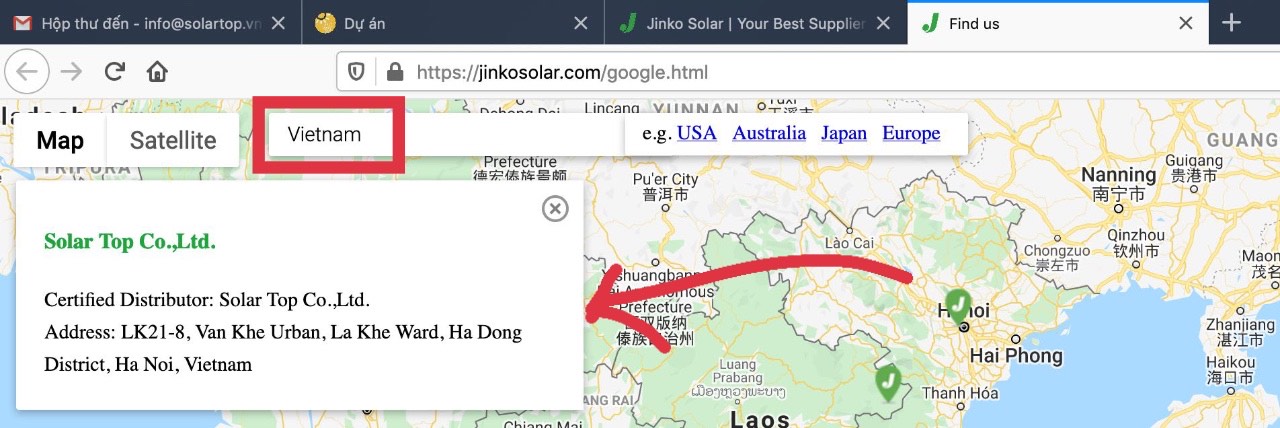Switch to Satellite view
This screenshot has height=428, width=1280.
(x=173, y=140)
